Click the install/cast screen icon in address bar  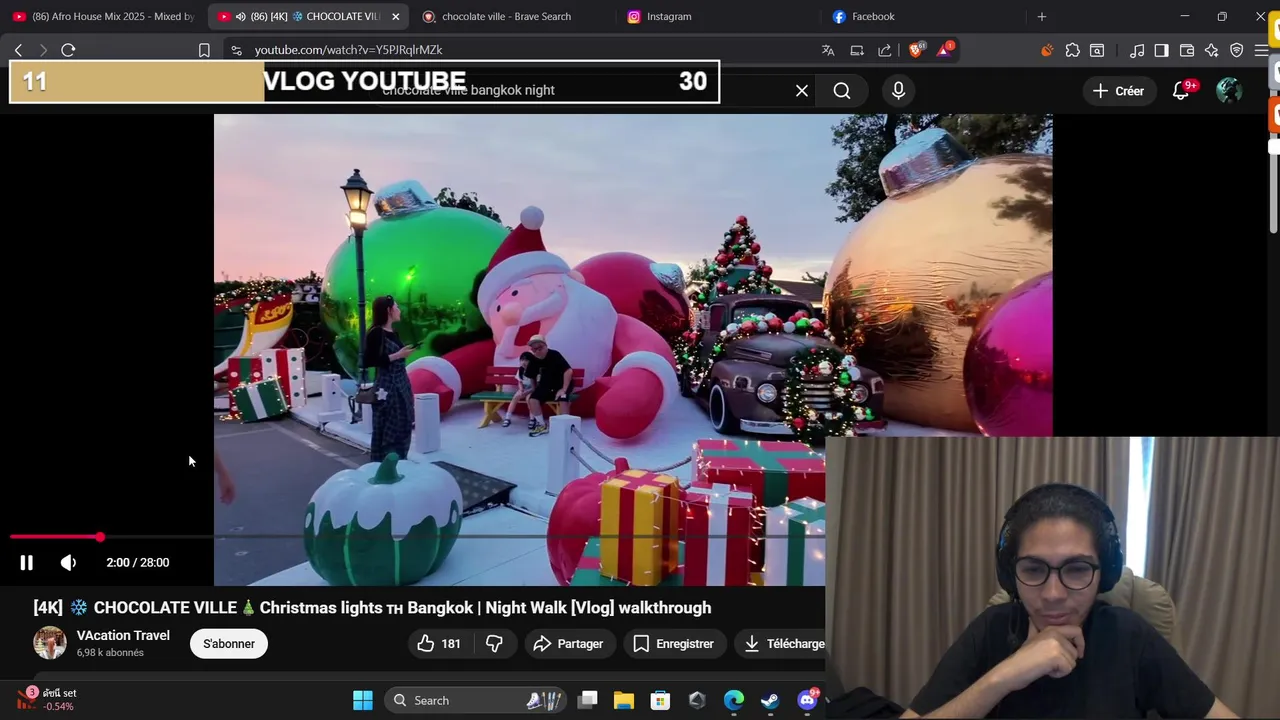pyautogui.click(x=857, y=50)
